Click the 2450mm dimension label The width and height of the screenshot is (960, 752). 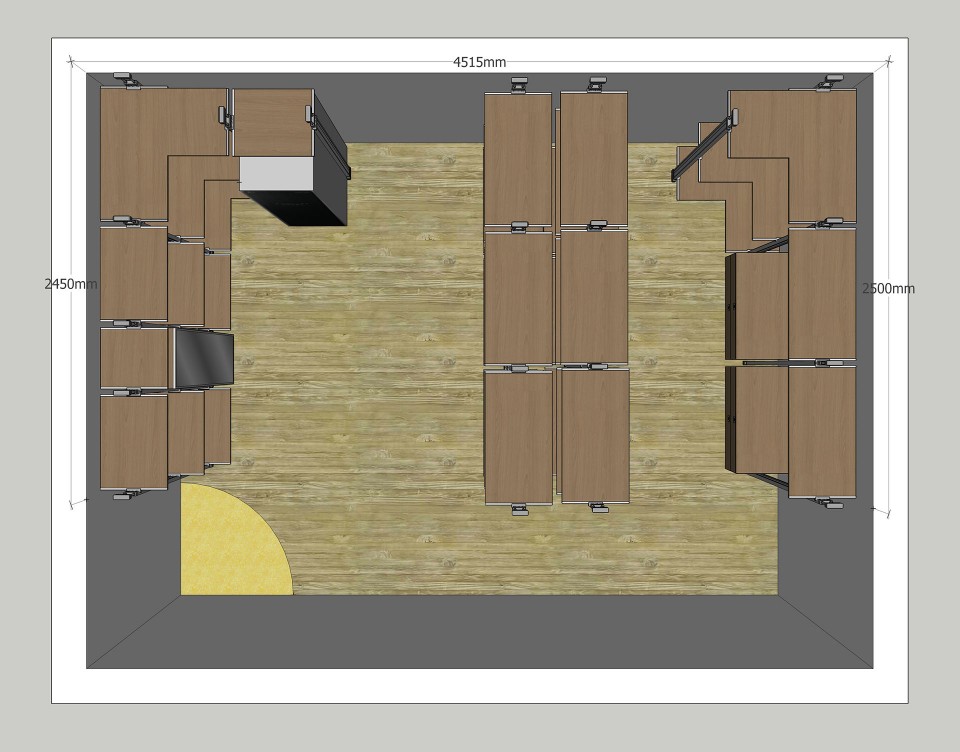coord(71,284)
